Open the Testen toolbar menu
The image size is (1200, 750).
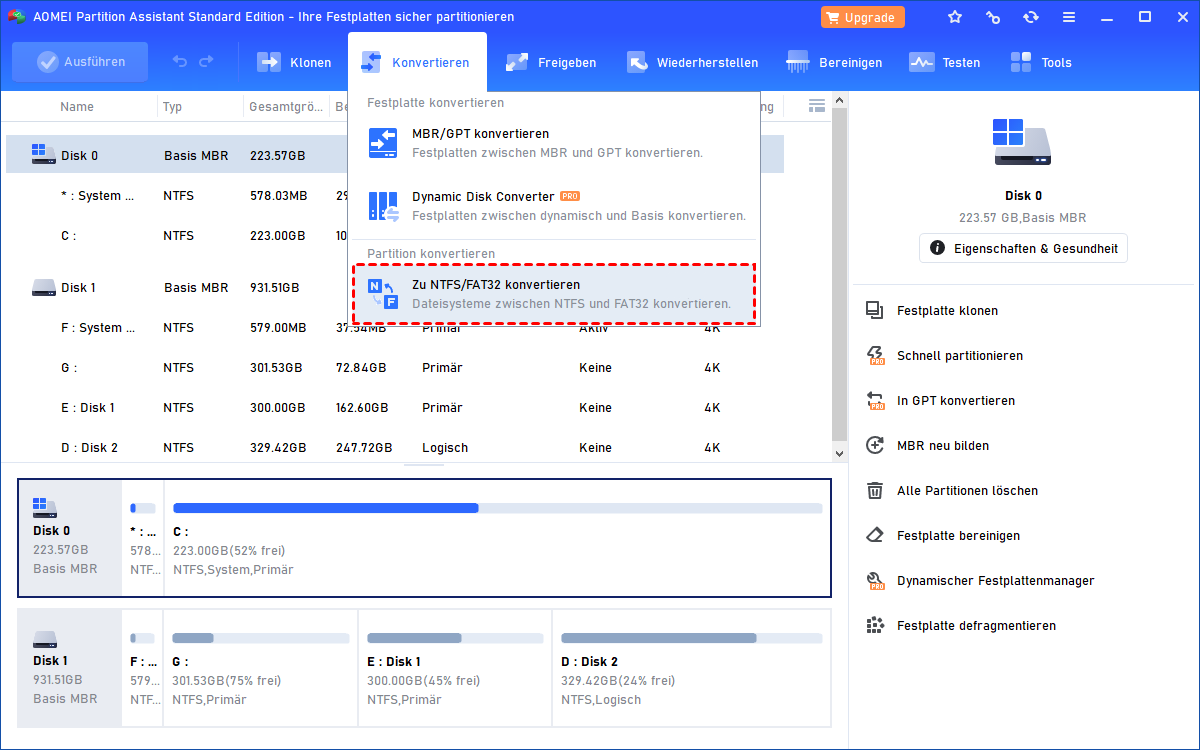tap(944, 62)
